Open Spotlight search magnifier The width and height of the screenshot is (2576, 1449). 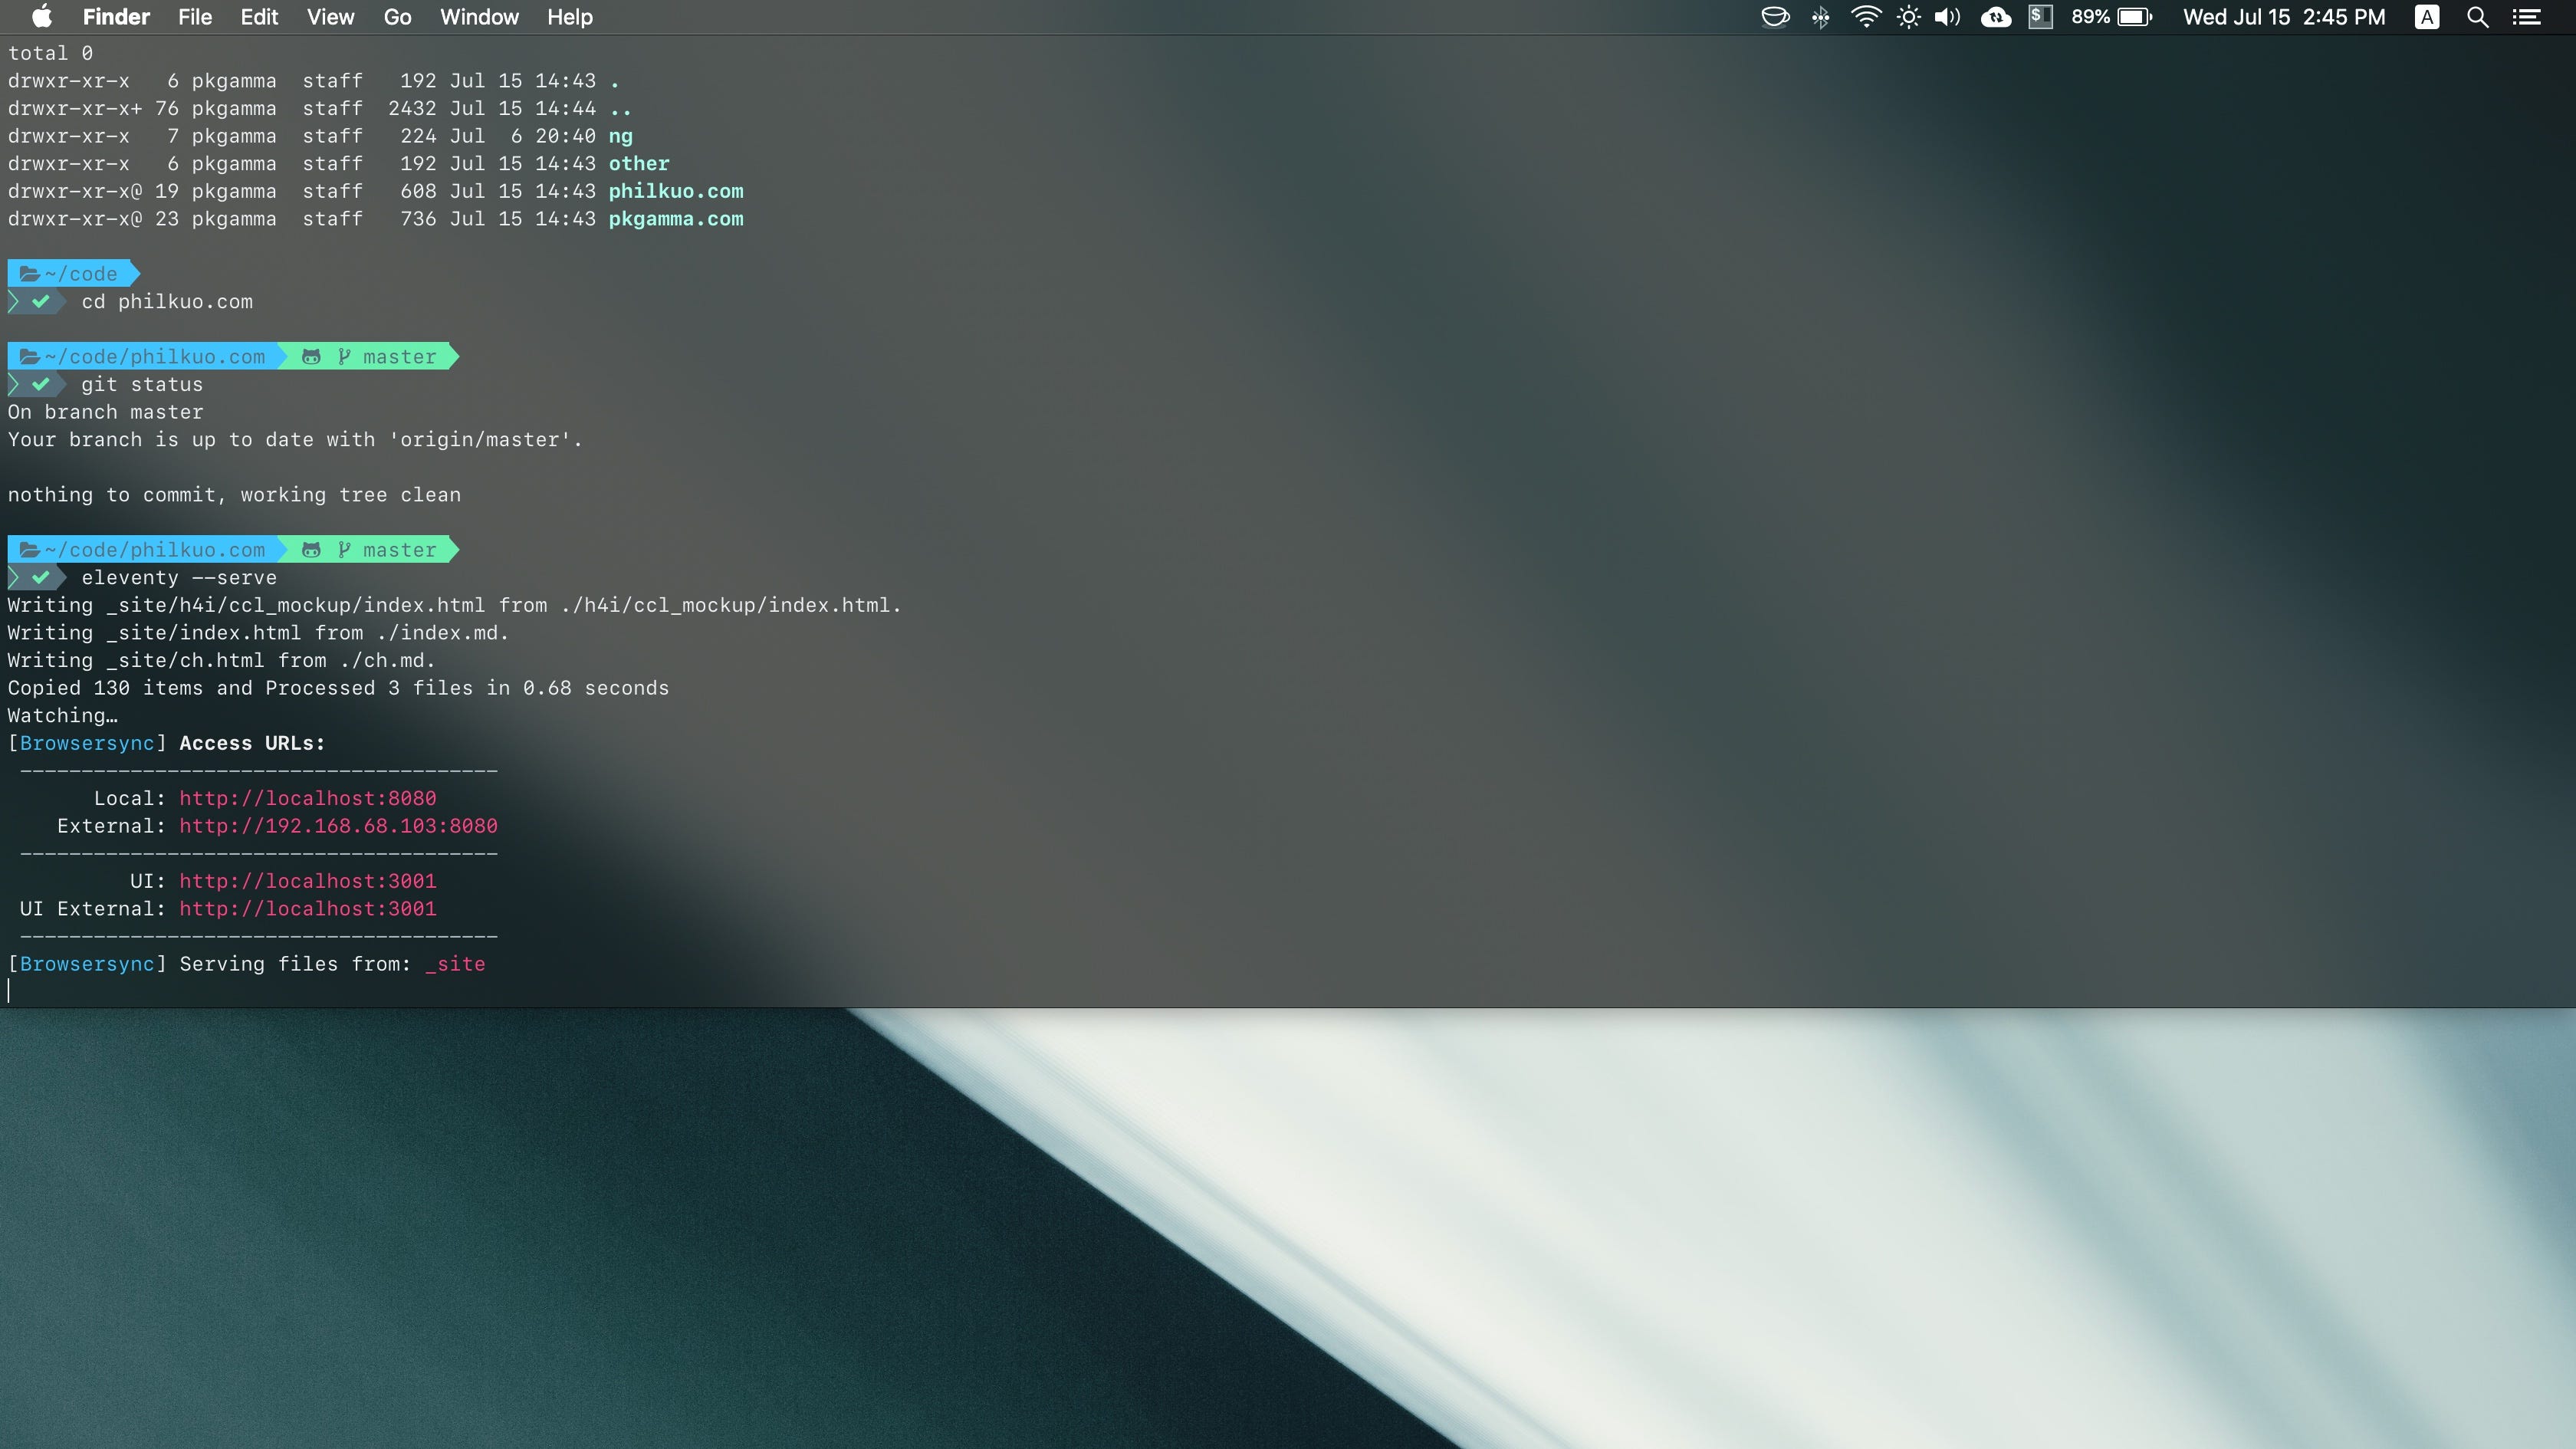click(x=2477, y=17)
